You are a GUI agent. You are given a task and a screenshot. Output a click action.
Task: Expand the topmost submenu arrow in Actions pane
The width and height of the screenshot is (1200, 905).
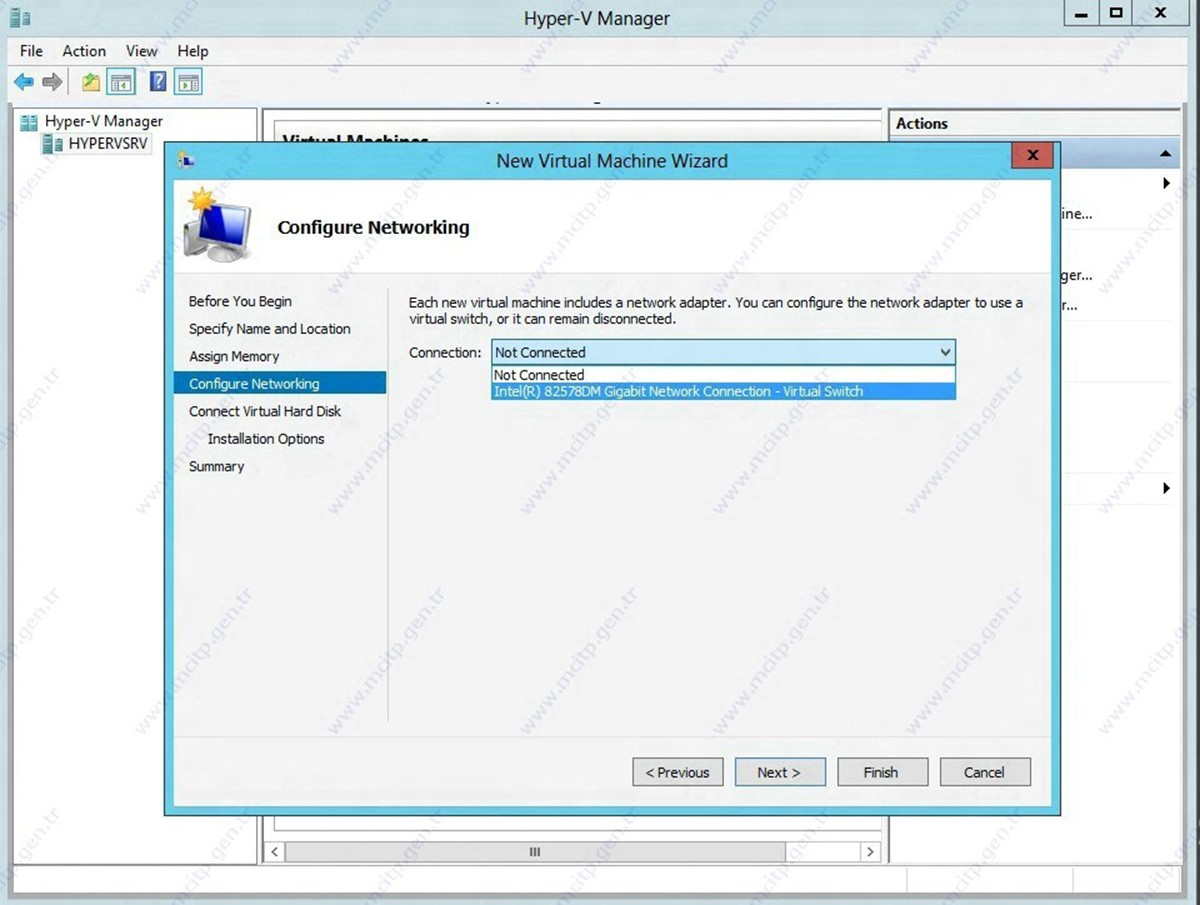pos(1166,184)
